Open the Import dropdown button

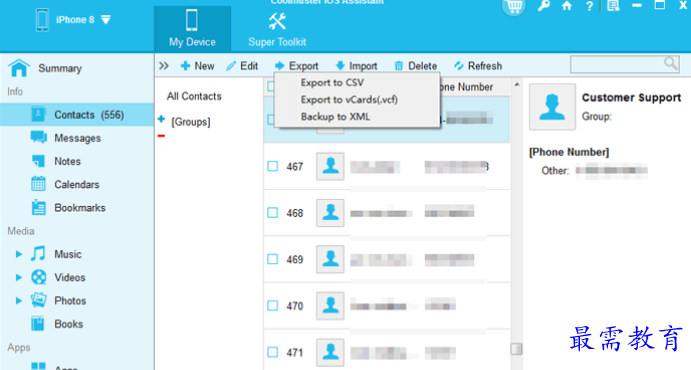[x=356, y=66]
